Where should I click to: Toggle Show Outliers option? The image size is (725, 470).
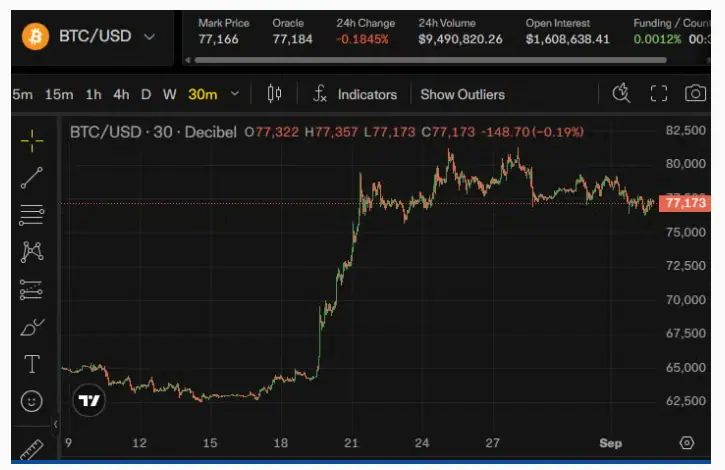pyautogui.click(x=462, y=94)
